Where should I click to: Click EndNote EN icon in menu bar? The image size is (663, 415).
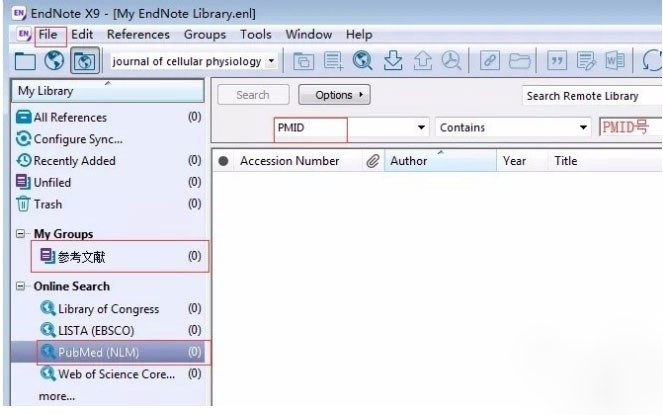24,34
